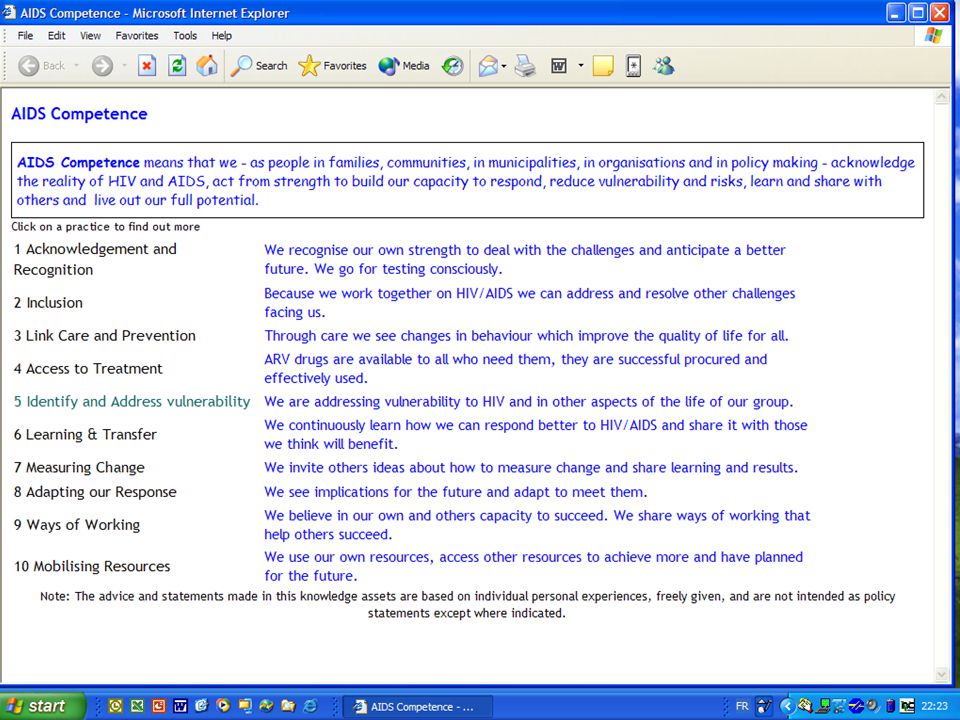Image resolution: width=960 pixels, height=720 pixels.
Task: Launch Internet Explorer from quick launch
Action: point(310,706)
